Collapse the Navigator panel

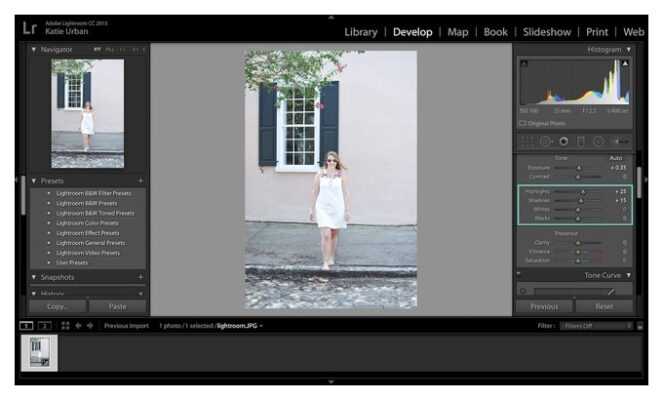(x=34, y=49)
